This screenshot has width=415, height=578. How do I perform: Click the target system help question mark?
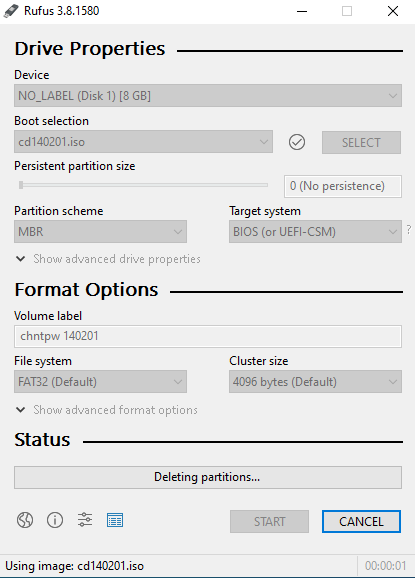click(409, 230)
